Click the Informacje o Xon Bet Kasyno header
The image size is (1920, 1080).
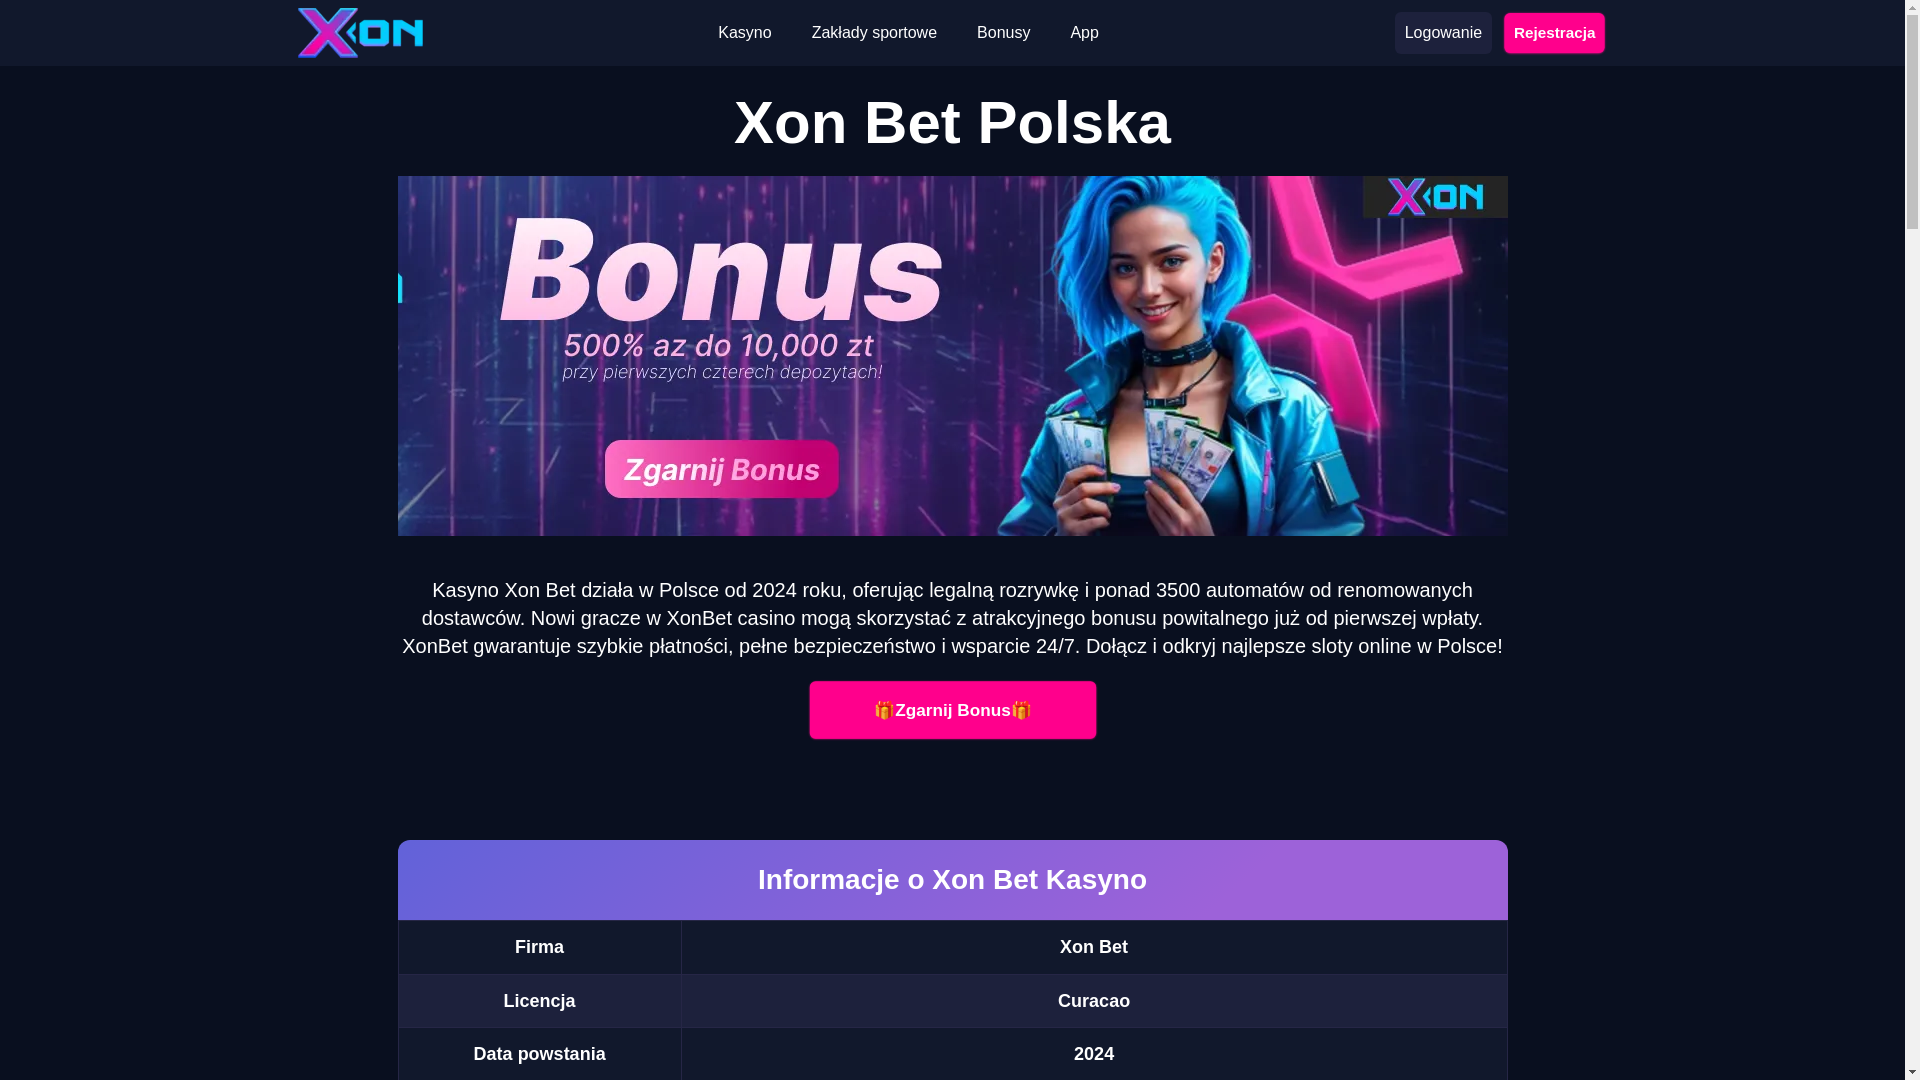[952, 880]
